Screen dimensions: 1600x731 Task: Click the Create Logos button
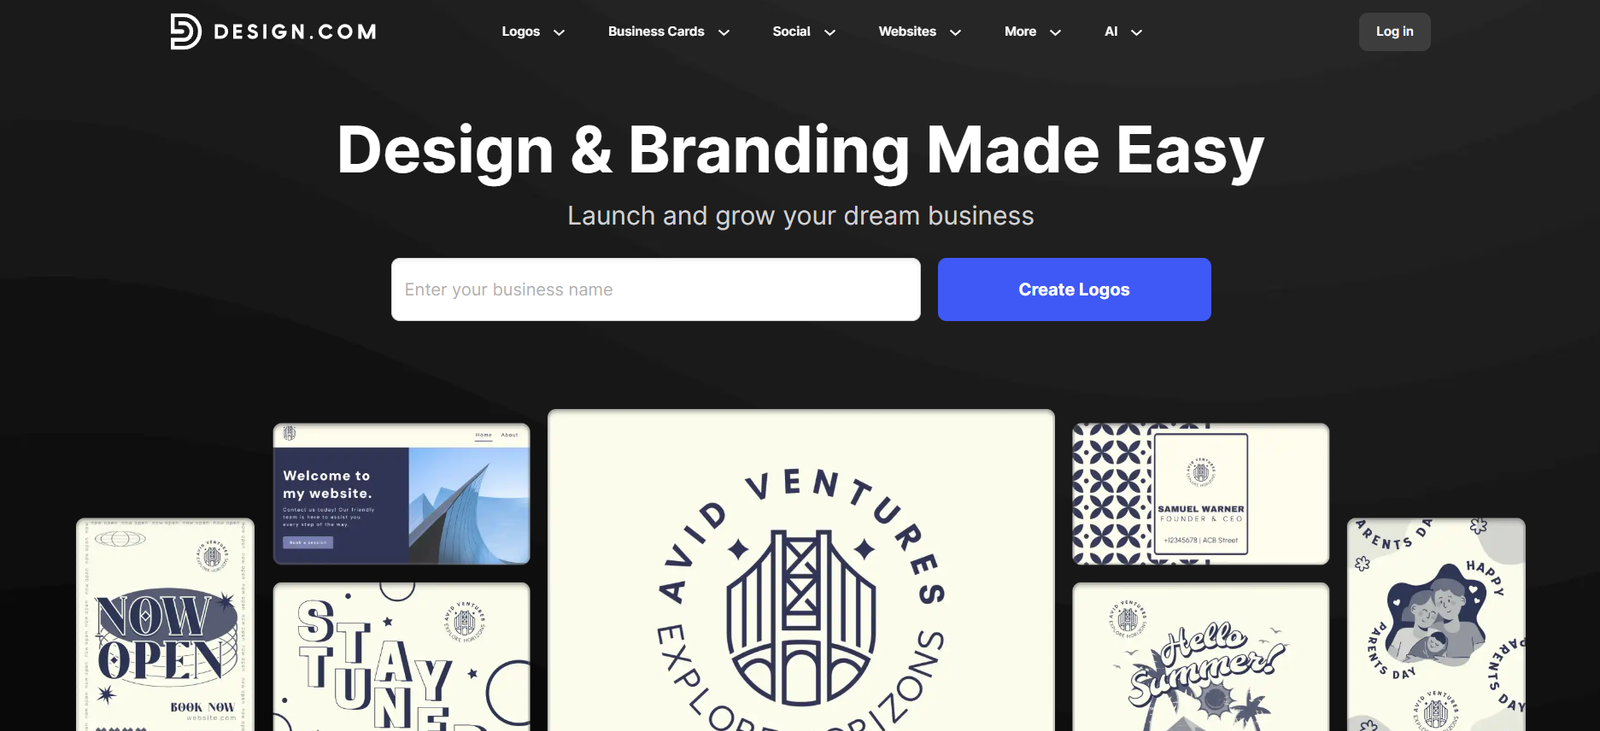coord(1074,289)
